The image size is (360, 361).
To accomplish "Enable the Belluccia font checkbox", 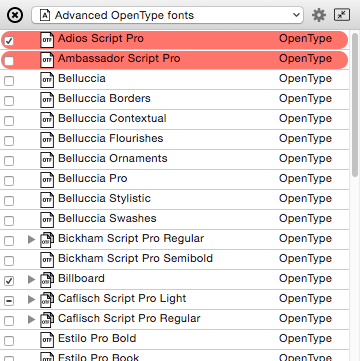I will (x=9, y=81).
